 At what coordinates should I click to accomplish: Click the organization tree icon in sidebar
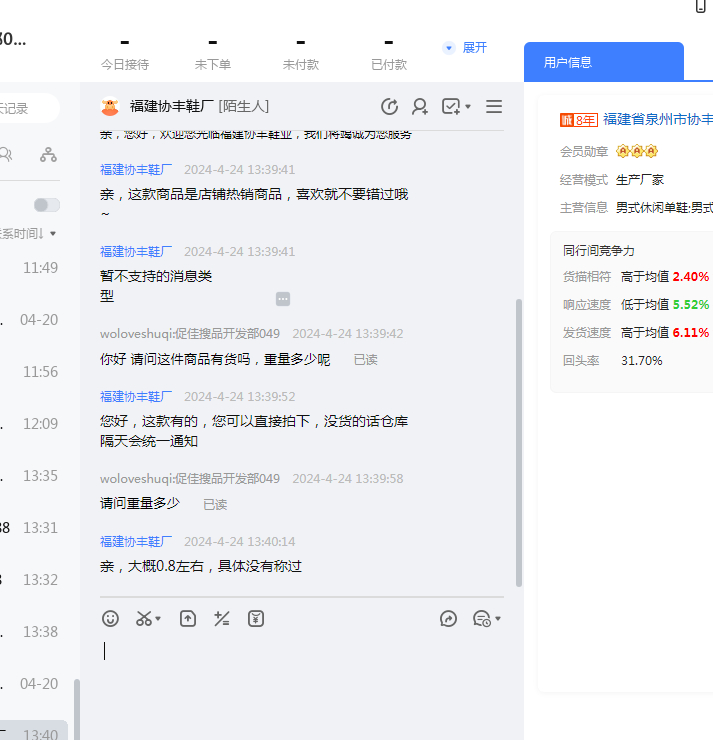48,154
